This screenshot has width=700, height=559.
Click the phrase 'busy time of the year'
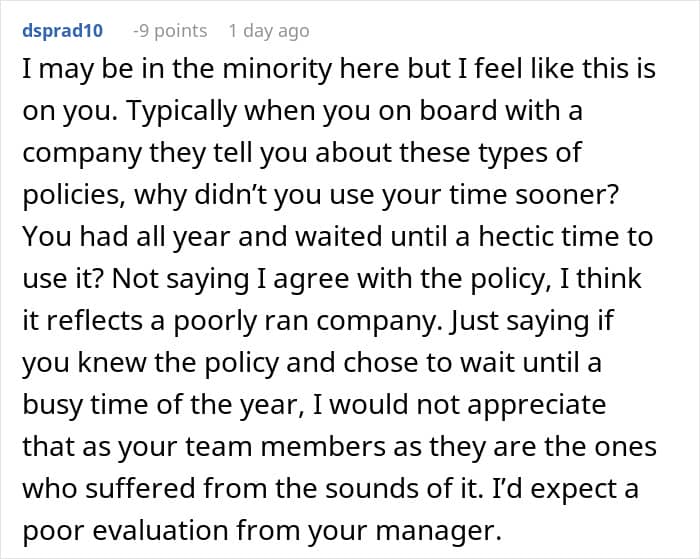[x=163, y=405]
